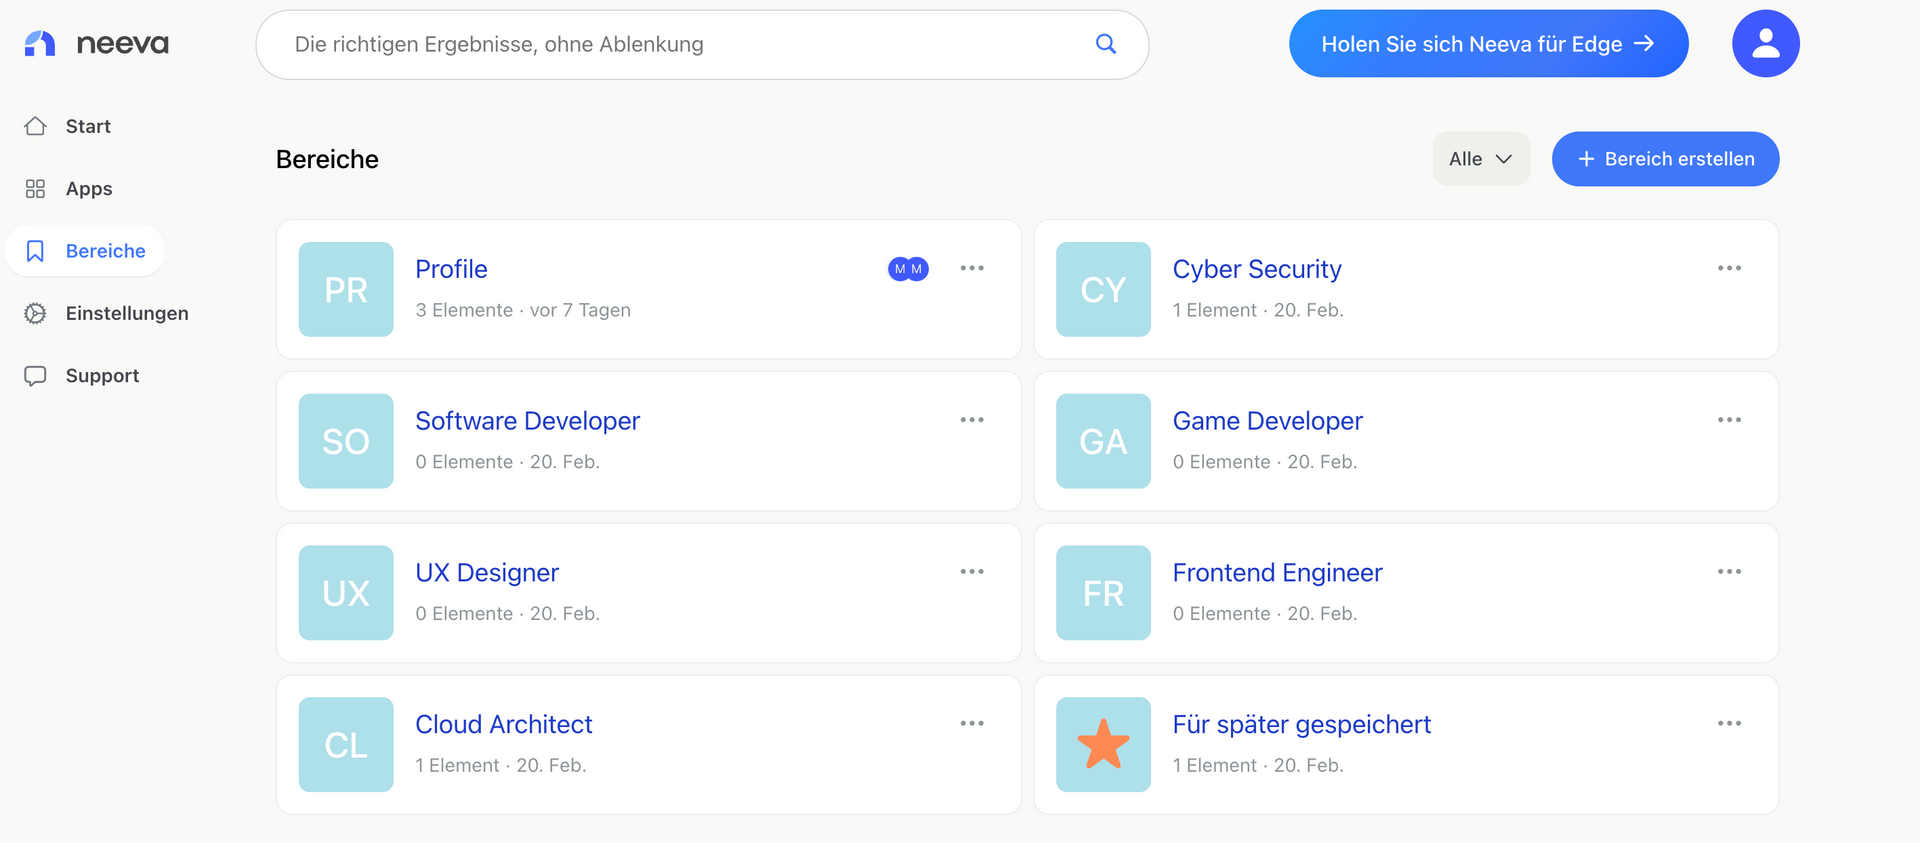Open more options for Profile space
Image resolution: width=1920 pixels, height=843 pixels.
pos(972,268)
